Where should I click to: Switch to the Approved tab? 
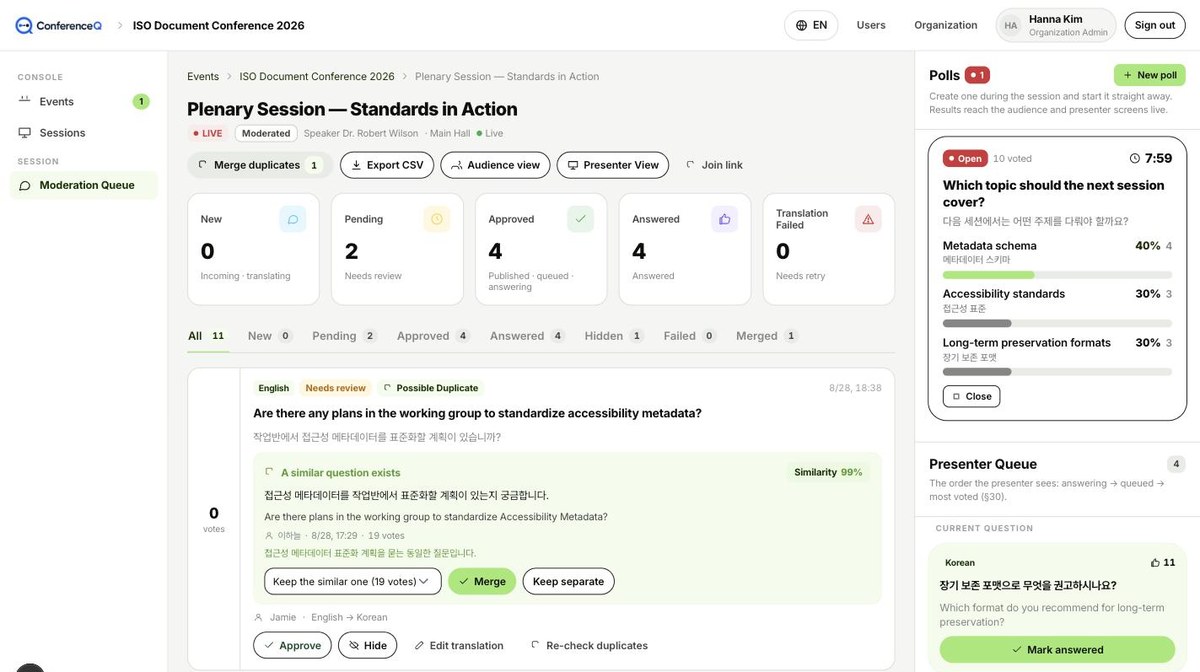(433, 336)
